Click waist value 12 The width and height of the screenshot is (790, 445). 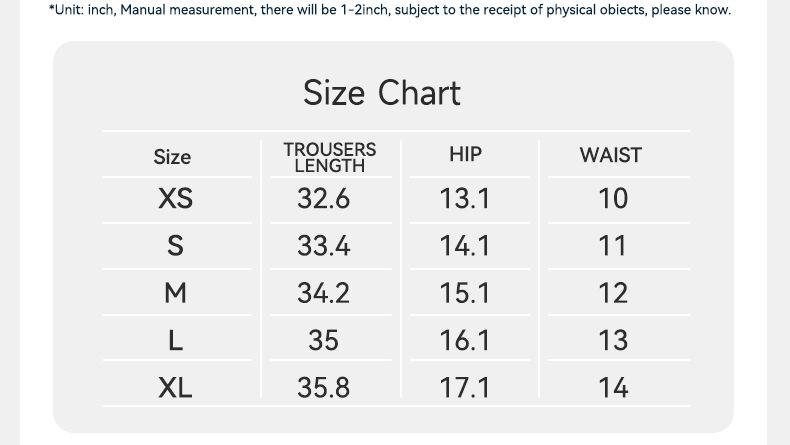point(613,293)
